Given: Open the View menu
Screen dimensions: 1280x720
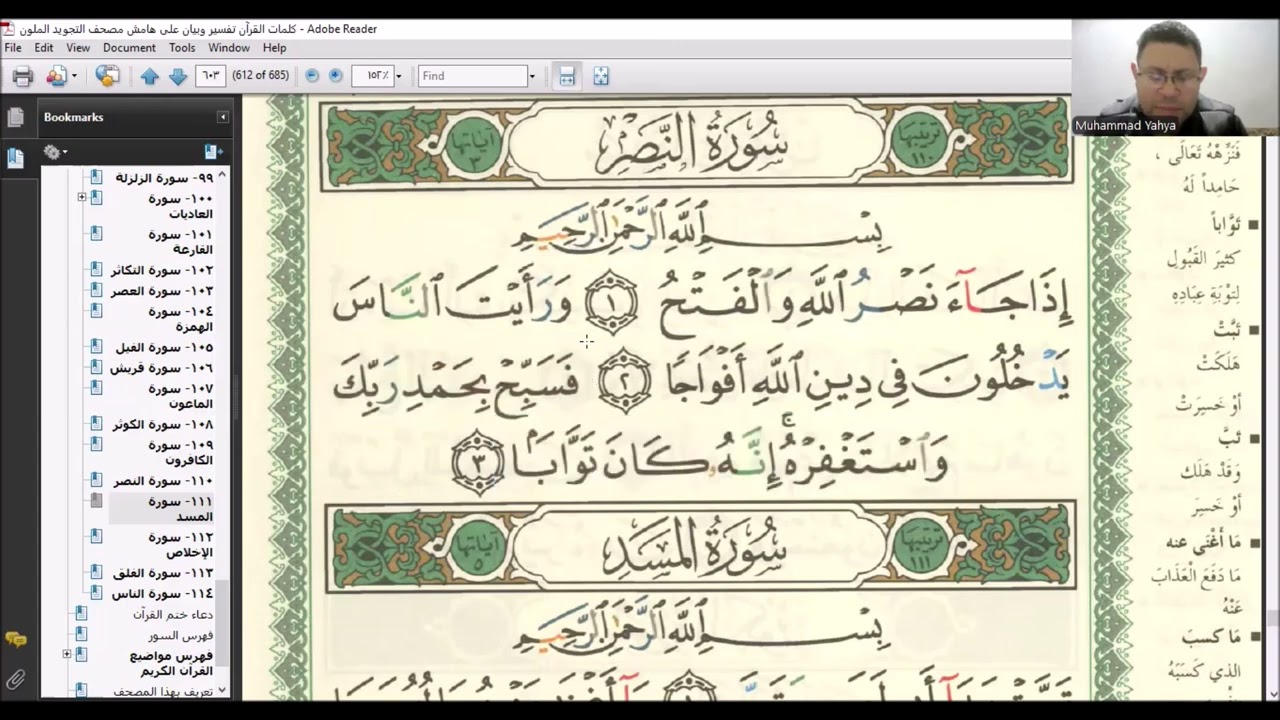Looking at the screenshot, I should tap(78, 48).
